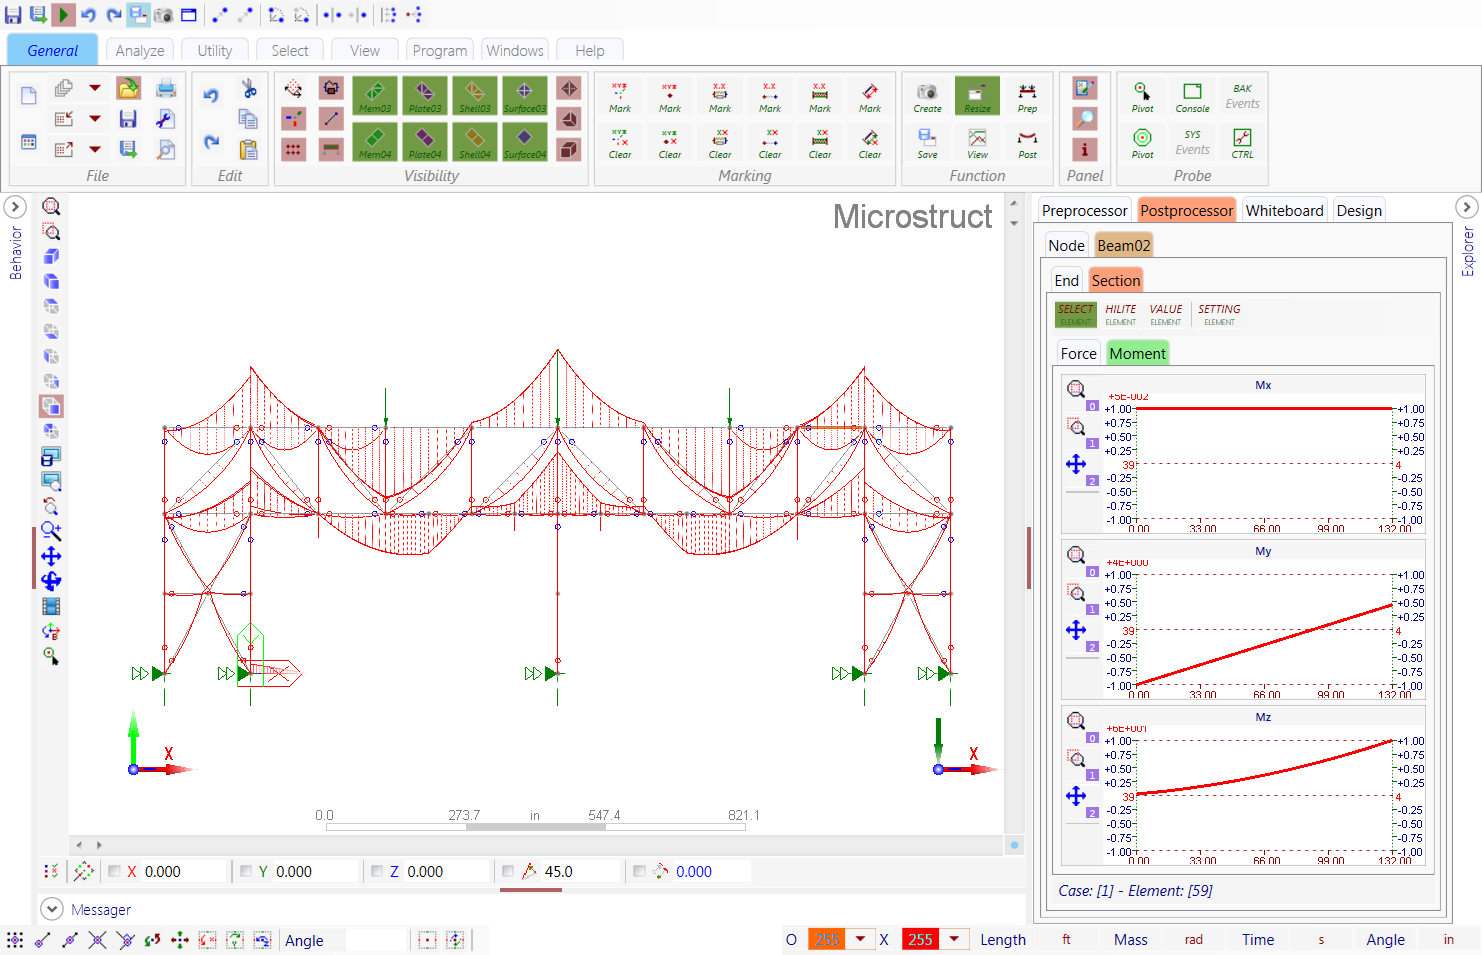The width and height of the screenshot is (1482, 955).
Task: Click the Post function icon
Action: 1027,142
